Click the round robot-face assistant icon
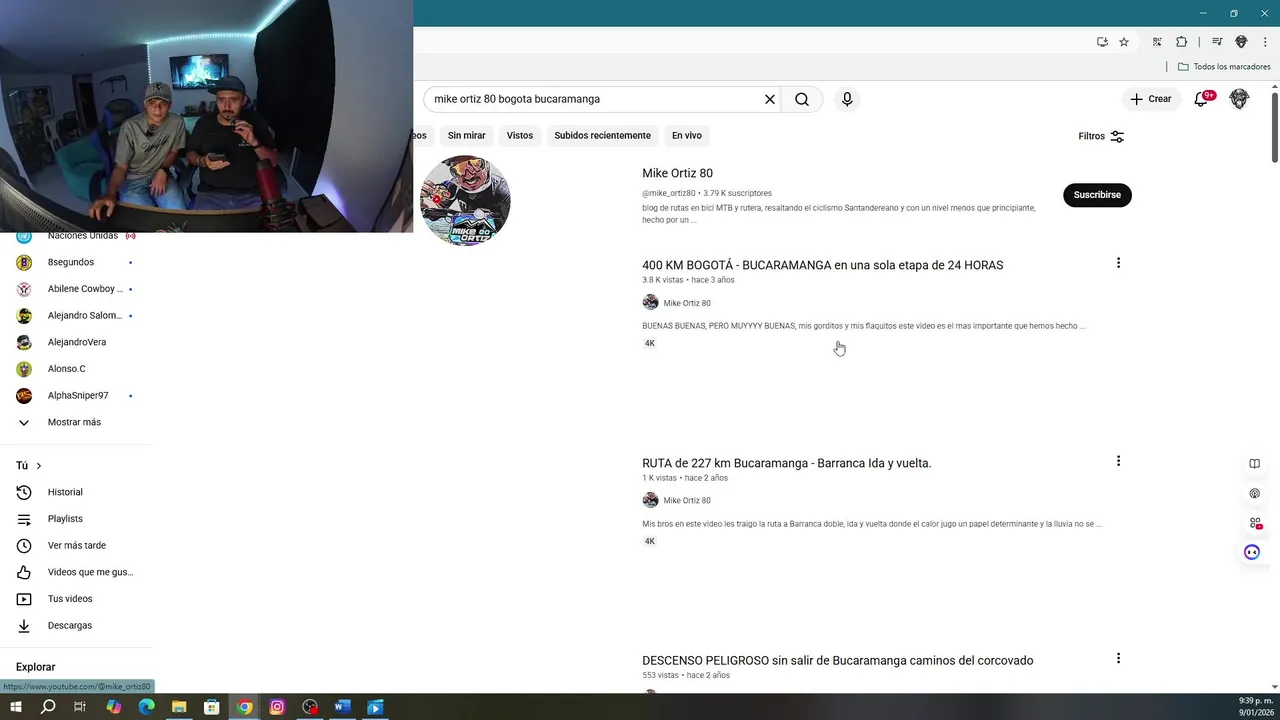The height and width of the screenshot is (720, 1280). click(x=1252, y=552)
